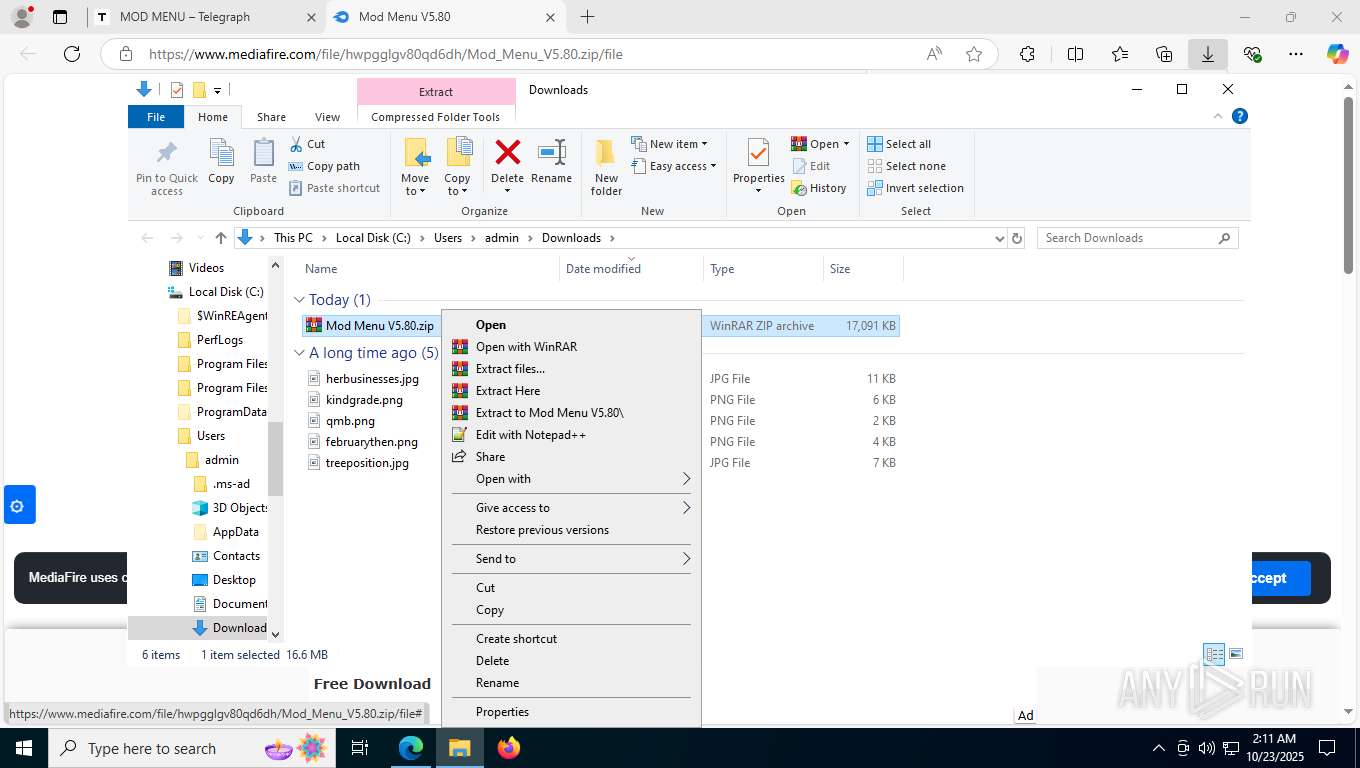This screenshot has height=768, width=1360.
Task: Click Select none in ribbon
Action: click(906, 166)
